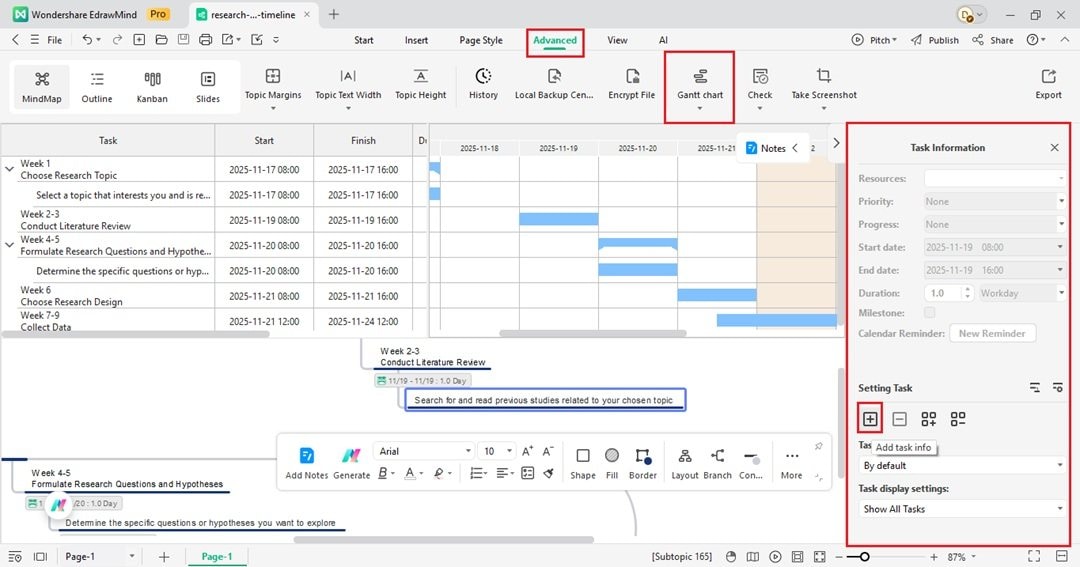
Task: Click the Pitch button
Action: click(874, 40)
